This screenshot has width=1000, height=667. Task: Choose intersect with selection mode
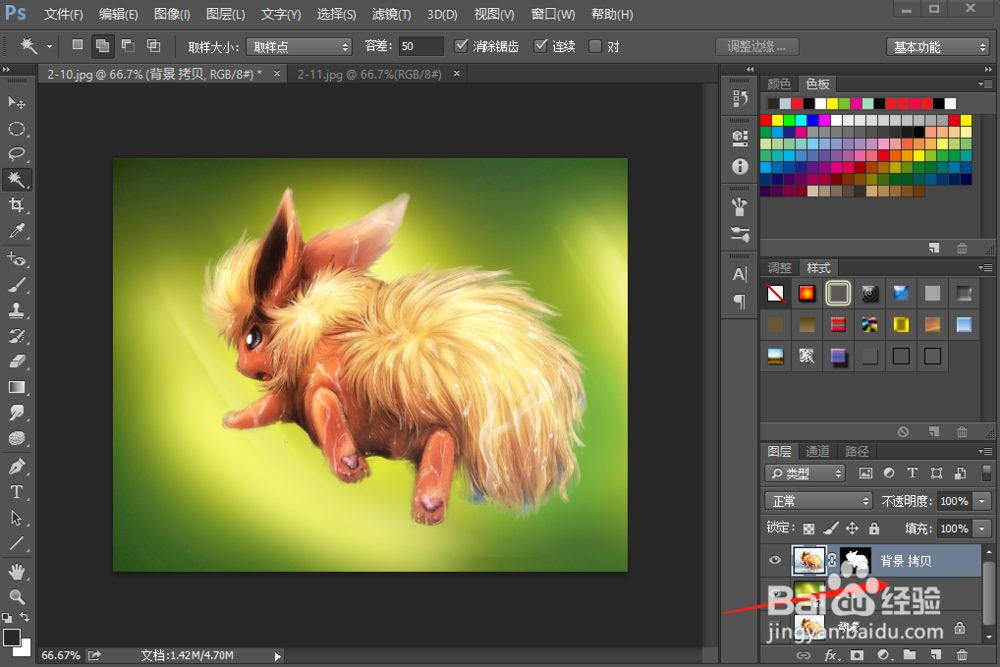153,45
